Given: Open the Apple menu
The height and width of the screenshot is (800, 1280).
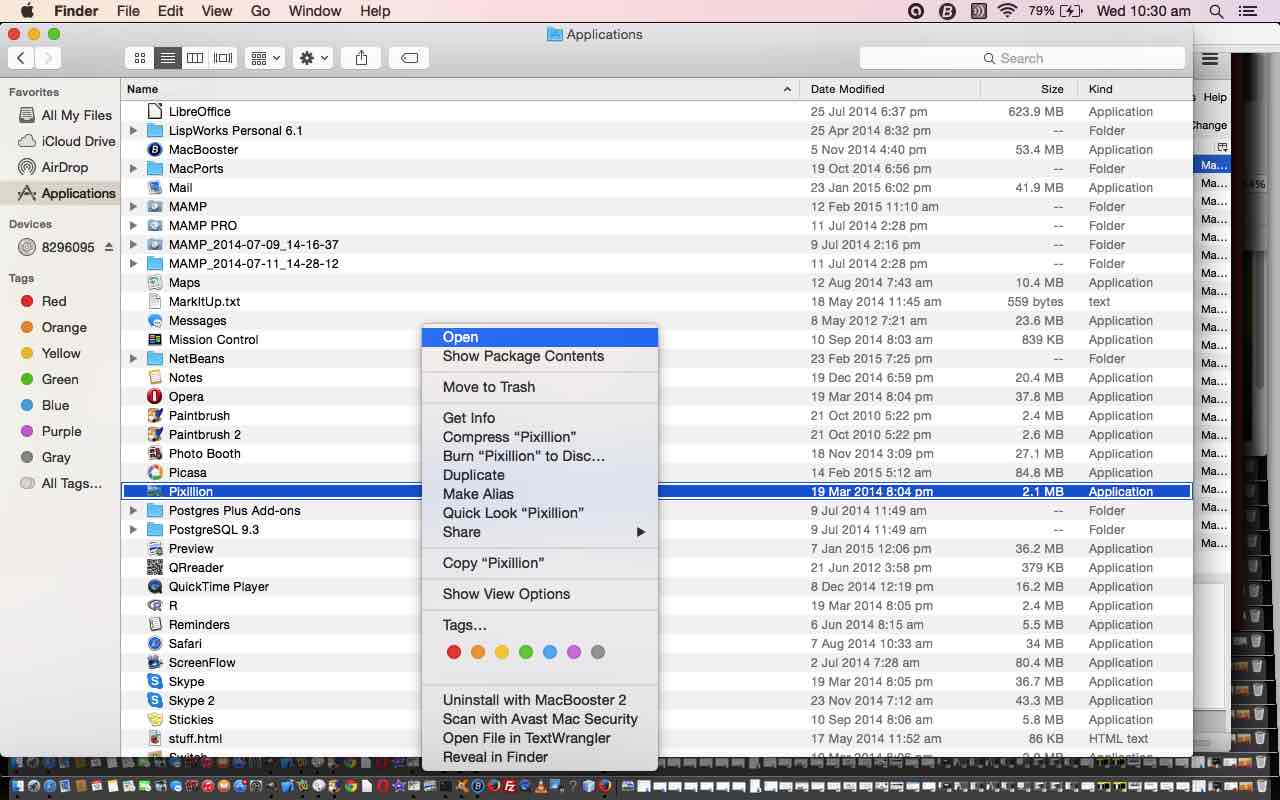Looking at the screenshot, I should coord(26,11).
